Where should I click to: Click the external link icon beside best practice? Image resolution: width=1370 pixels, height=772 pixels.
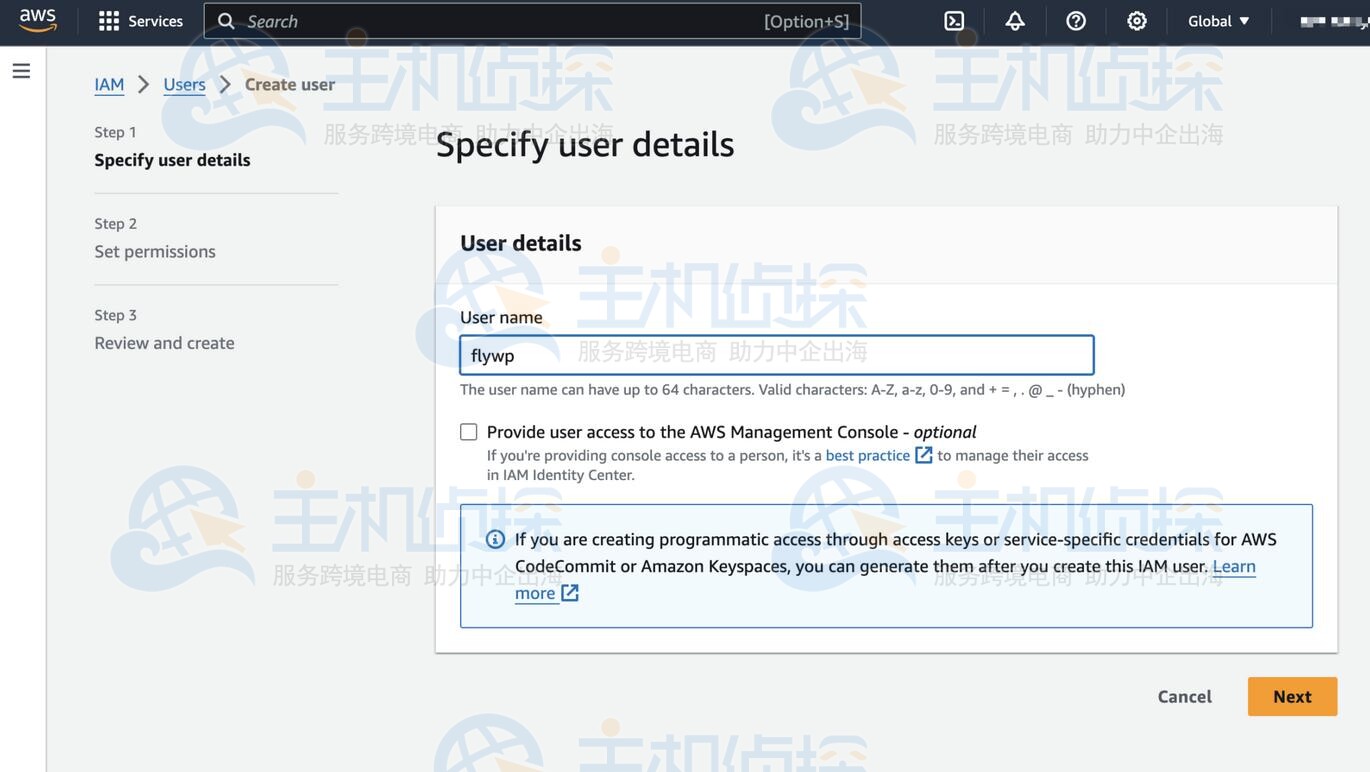(924, 455)
